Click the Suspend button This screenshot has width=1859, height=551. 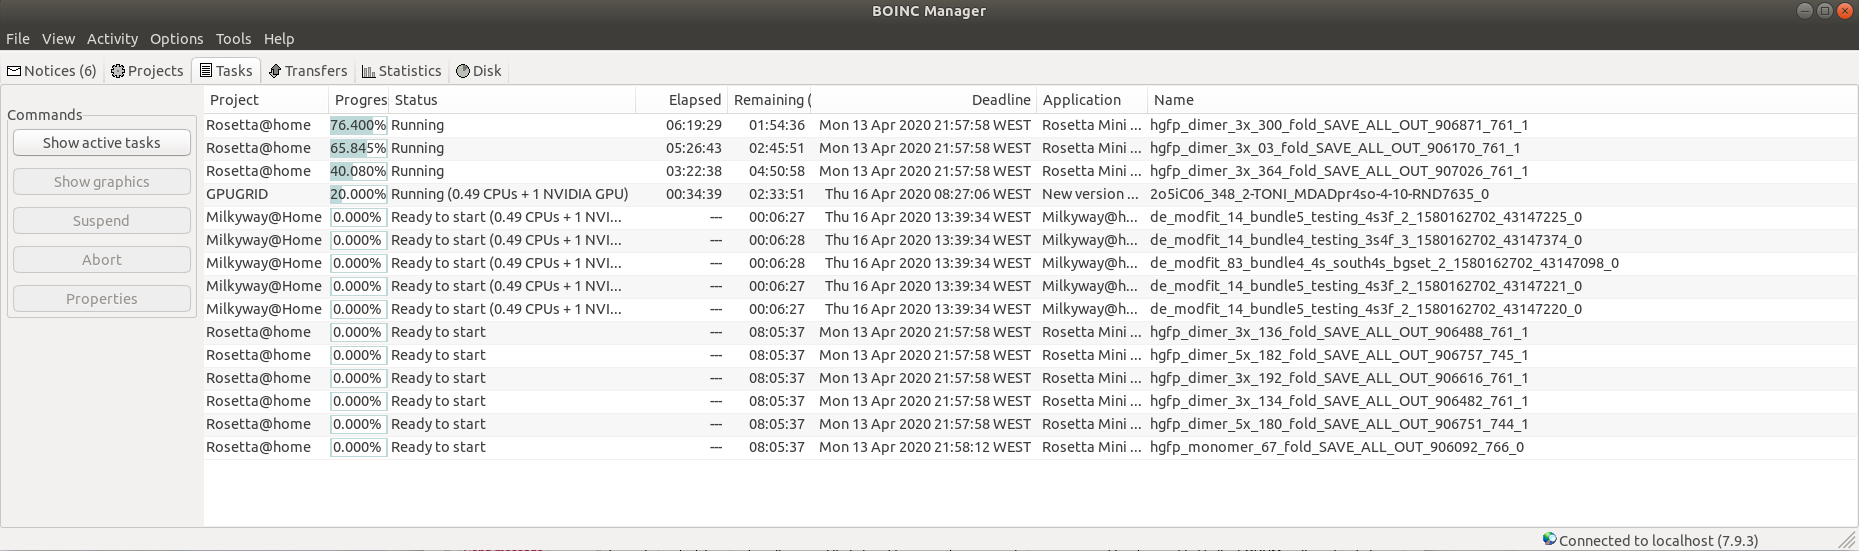101,221
